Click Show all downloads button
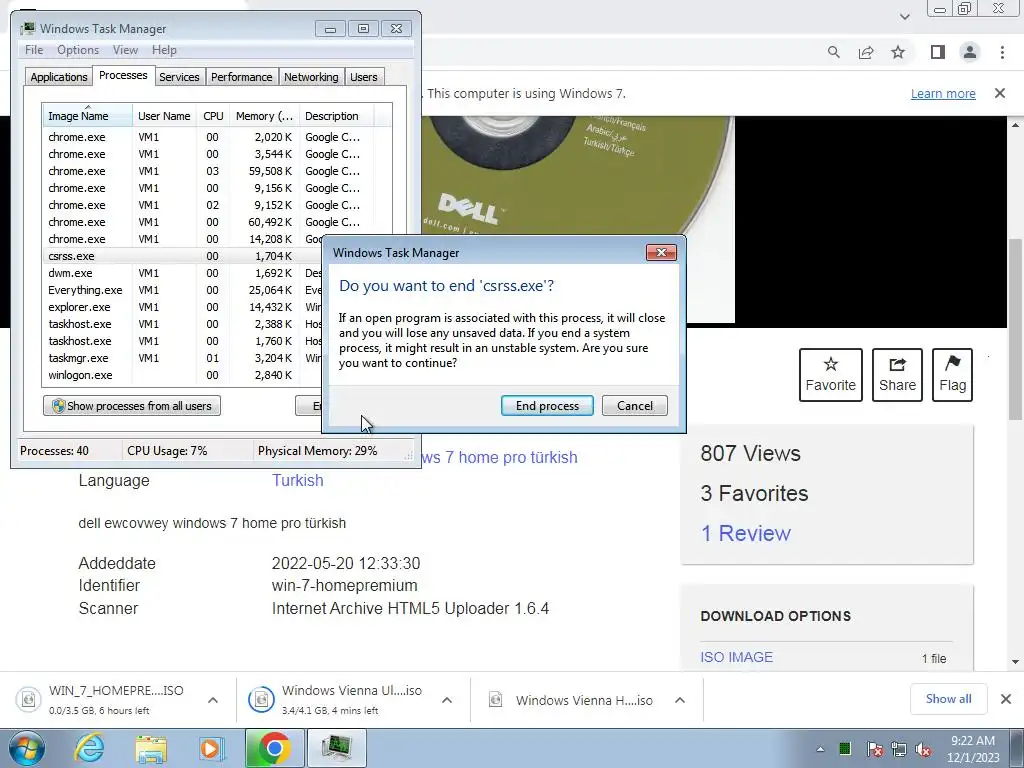1024x768 pixels. tap(948, 699)
